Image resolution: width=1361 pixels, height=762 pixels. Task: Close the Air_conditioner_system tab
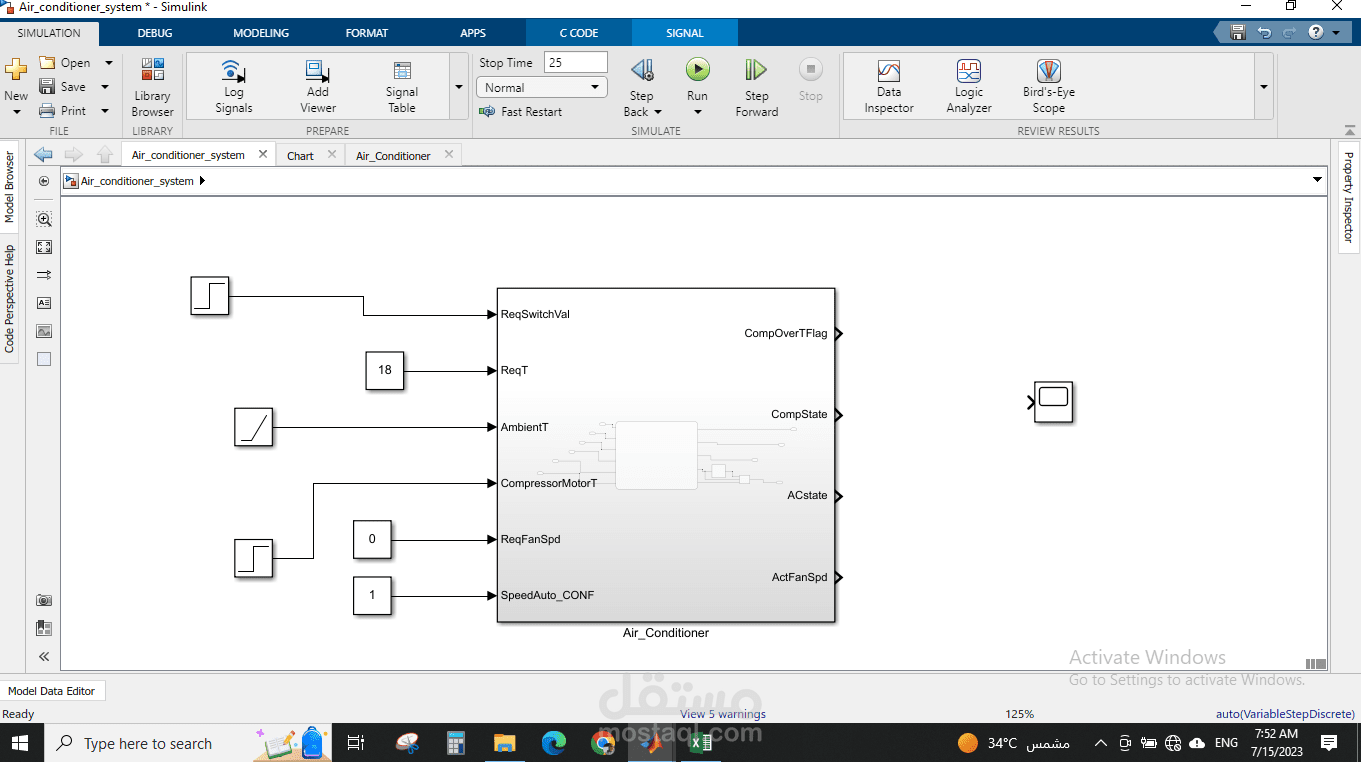264,154
